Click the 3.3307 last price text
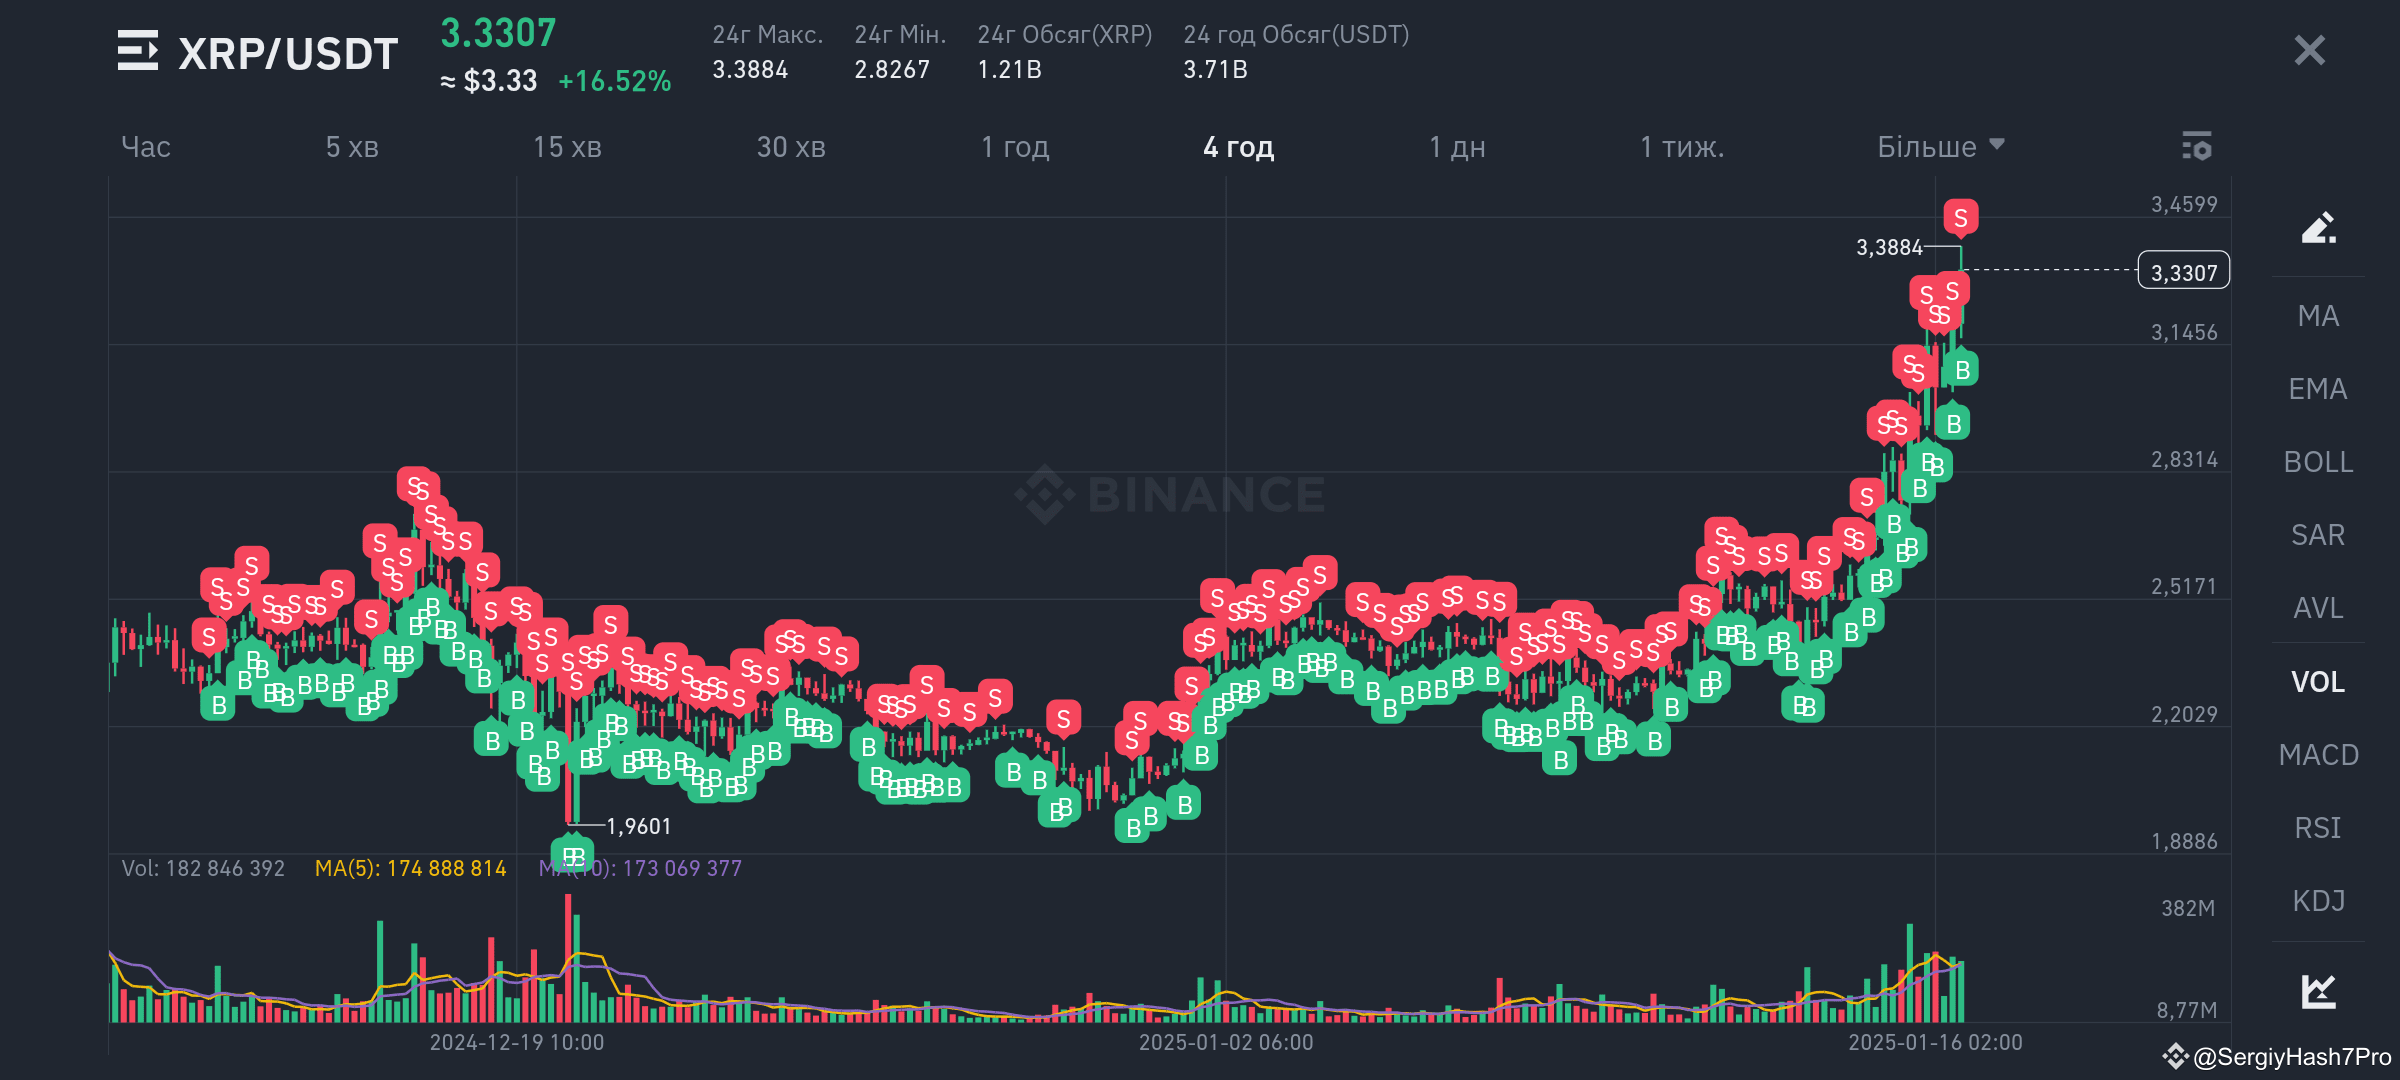This screenshot has height=1080, width=2400. tap(498, 33)
